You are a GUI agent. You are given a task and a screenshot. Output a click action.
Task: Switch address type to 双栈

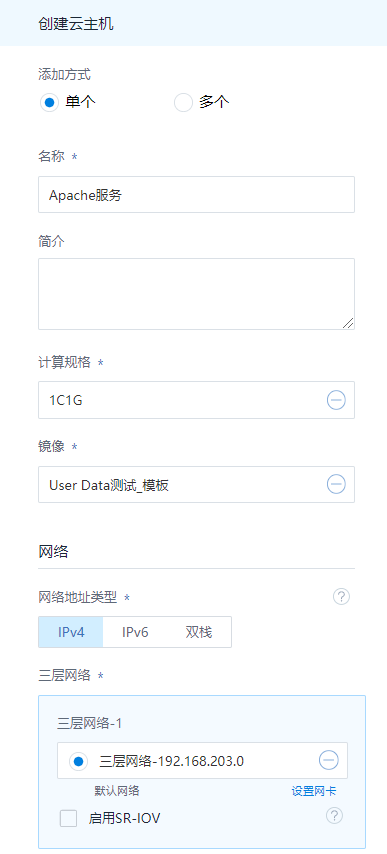click(199, 632)
